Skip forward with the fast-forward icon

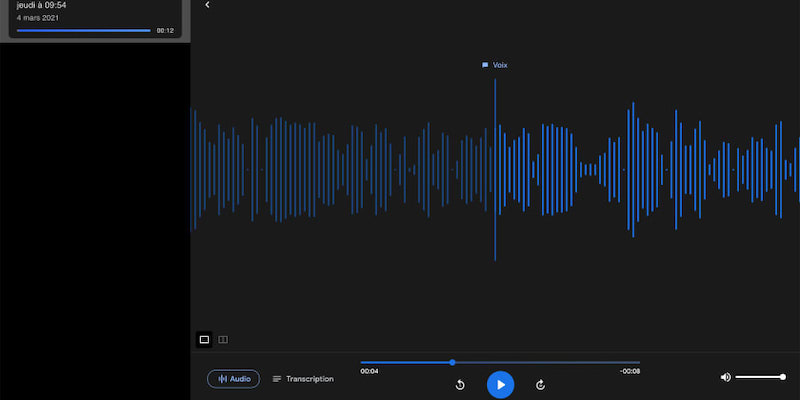tap(540, 385)
